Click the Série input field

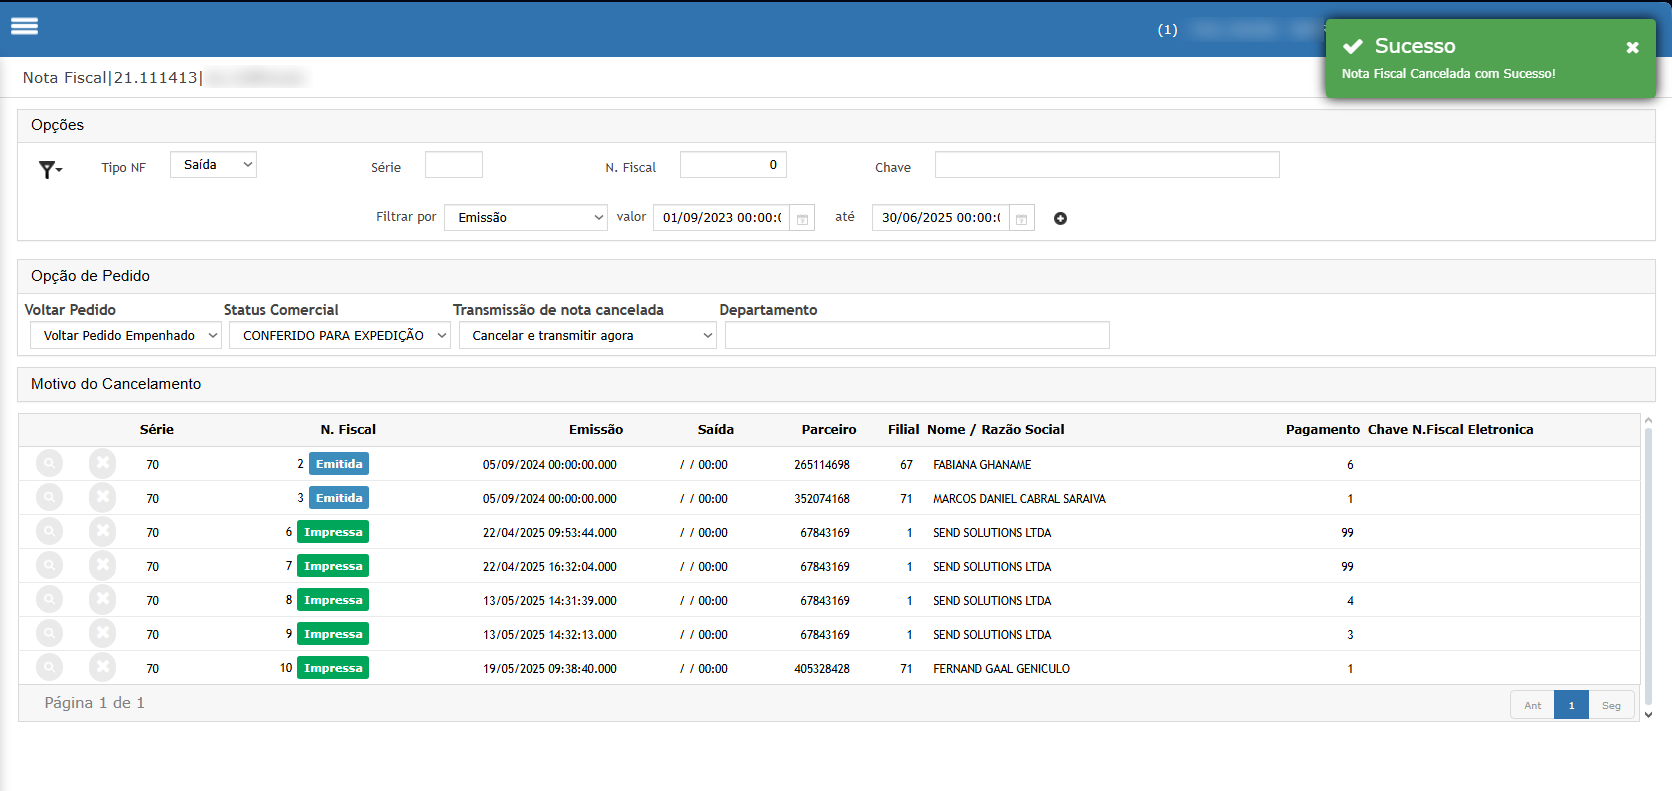point(454,165)
